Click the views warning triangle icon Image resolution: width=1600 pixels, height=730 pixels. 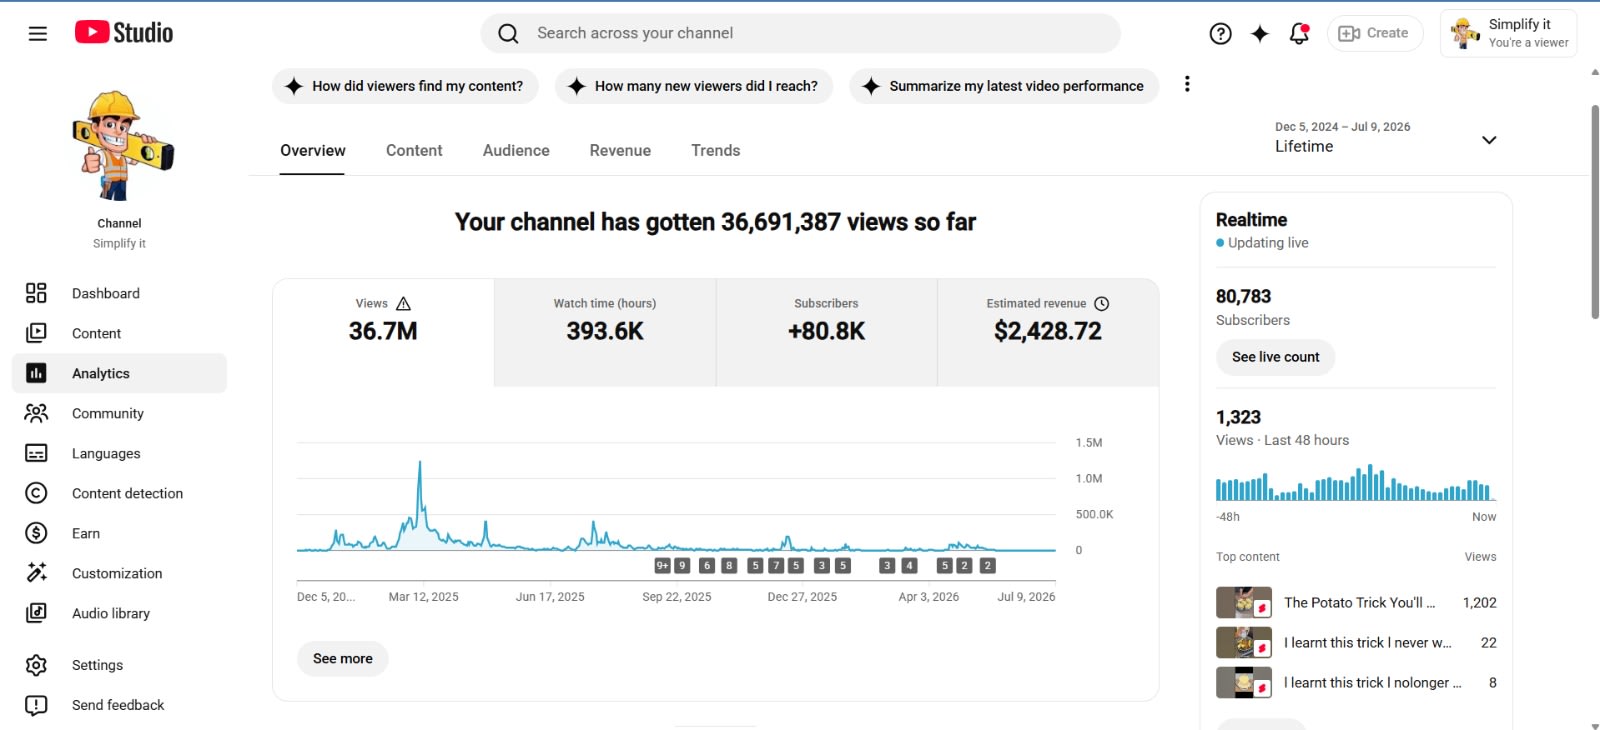pos(404,304)
